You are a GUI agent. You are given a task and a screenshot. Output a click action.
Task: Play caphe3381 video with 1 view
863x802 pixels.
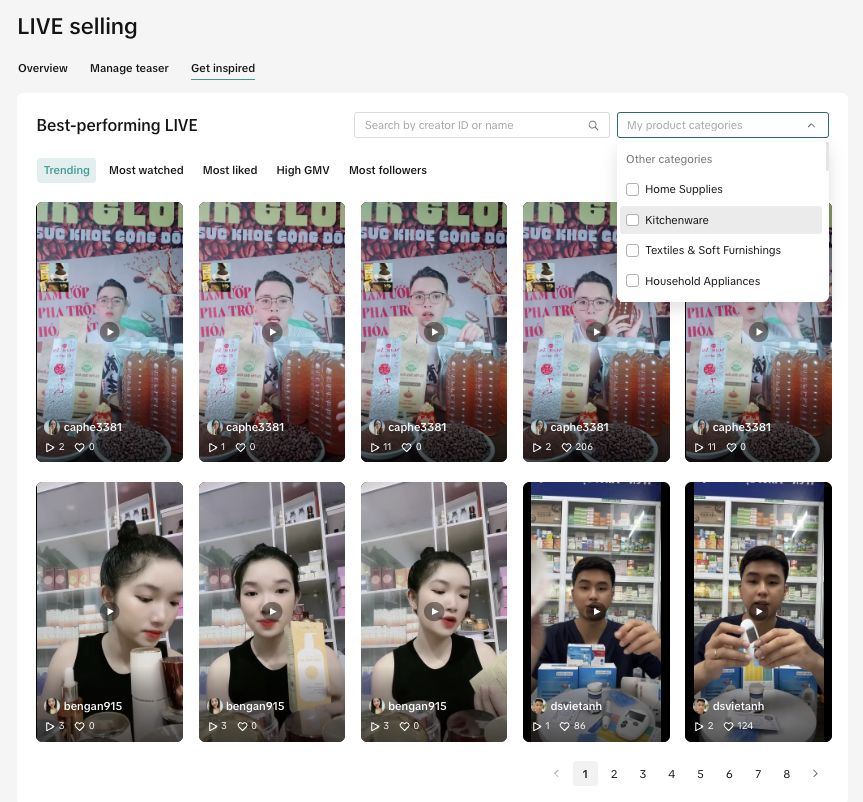(x=272, y=332)
